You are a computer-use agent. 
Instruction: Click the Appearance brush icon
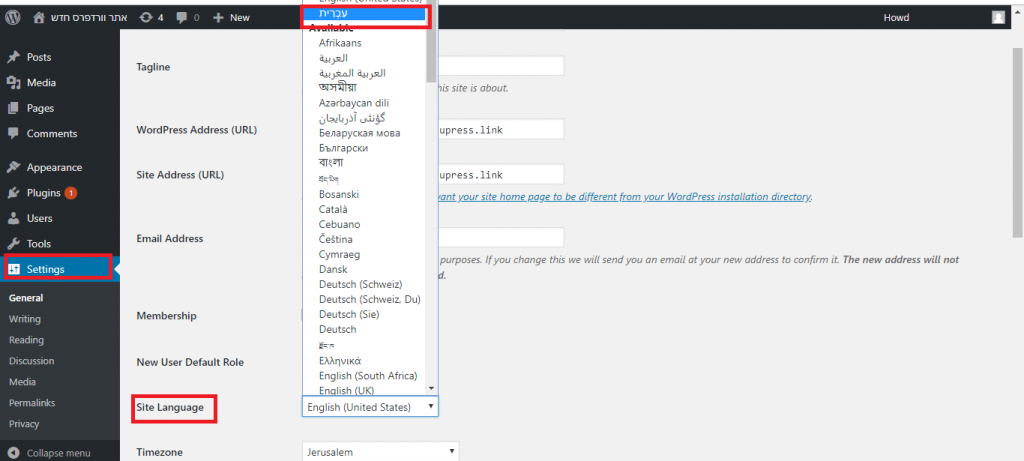click(14, 167)
